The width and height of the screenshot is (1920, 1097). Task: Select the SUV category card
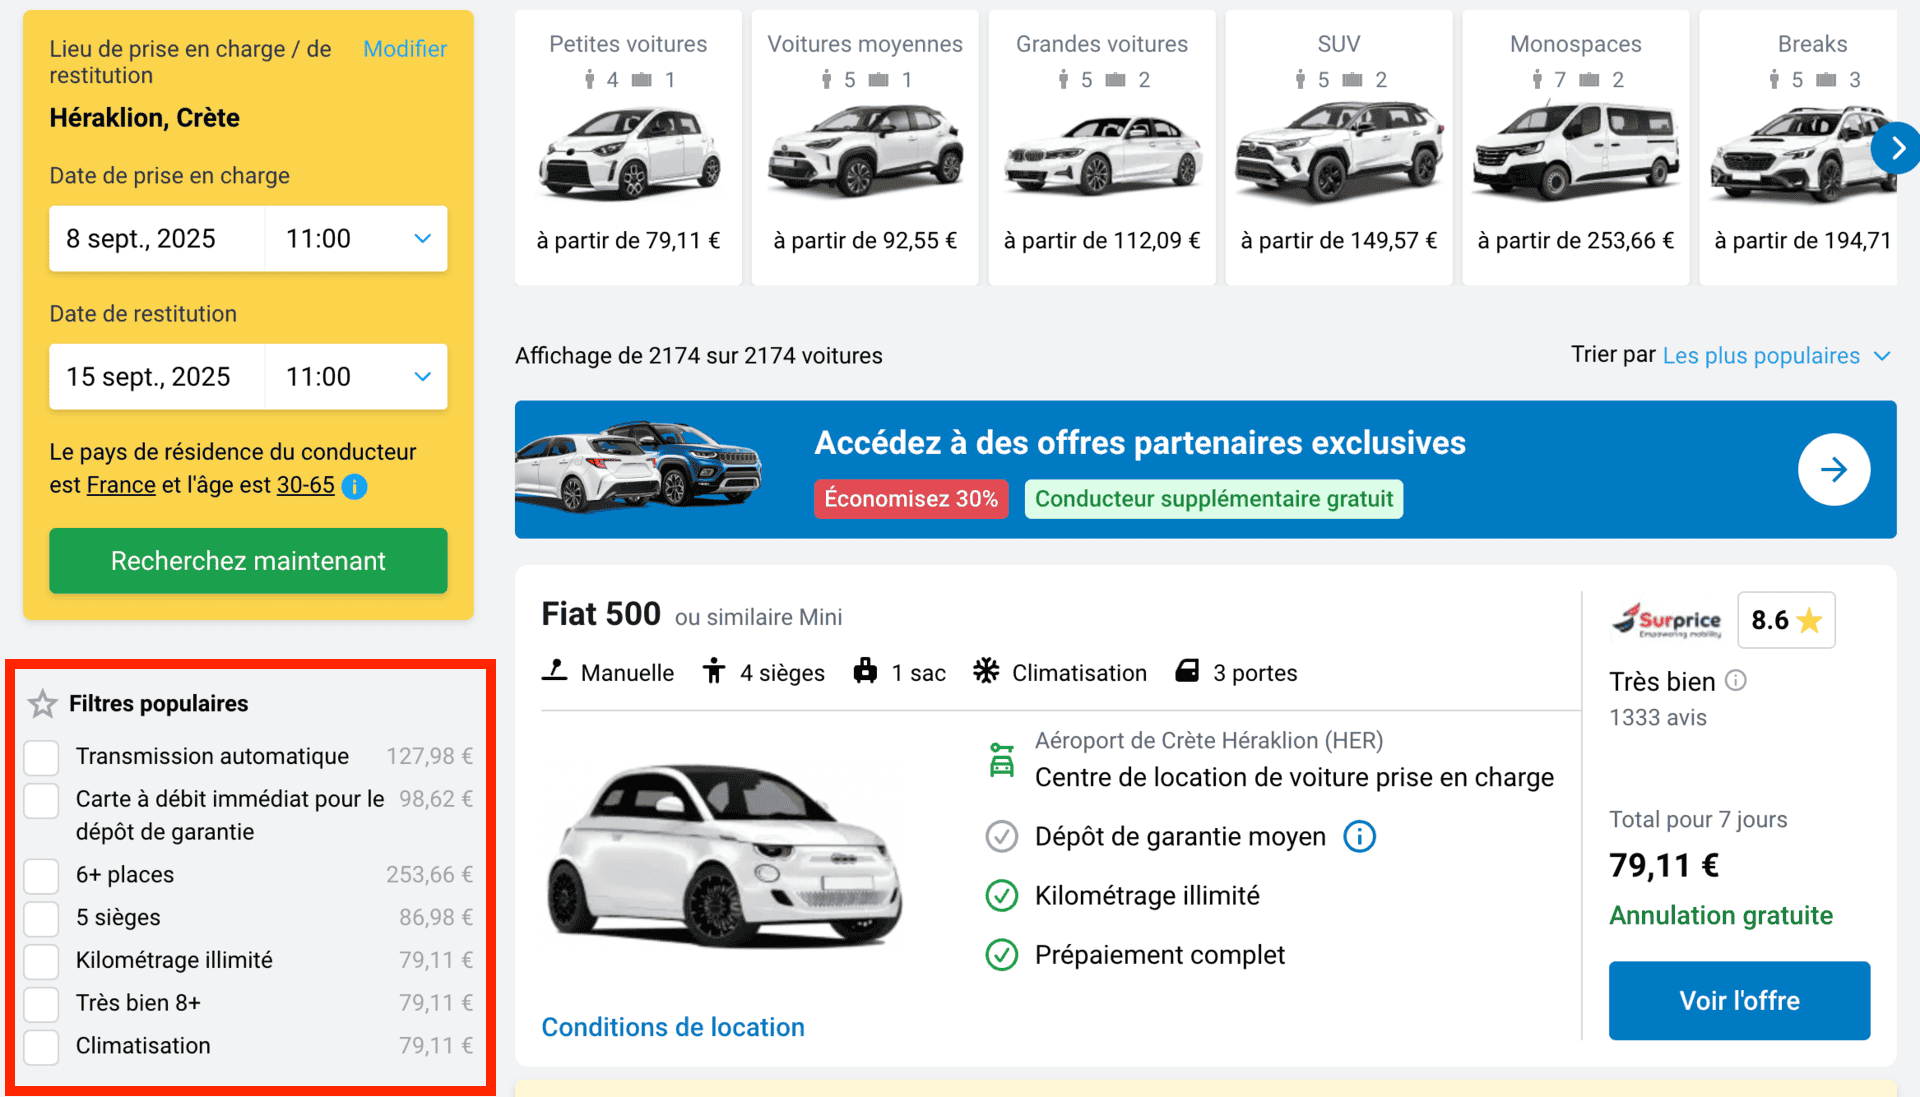[x=1339, y=147]
